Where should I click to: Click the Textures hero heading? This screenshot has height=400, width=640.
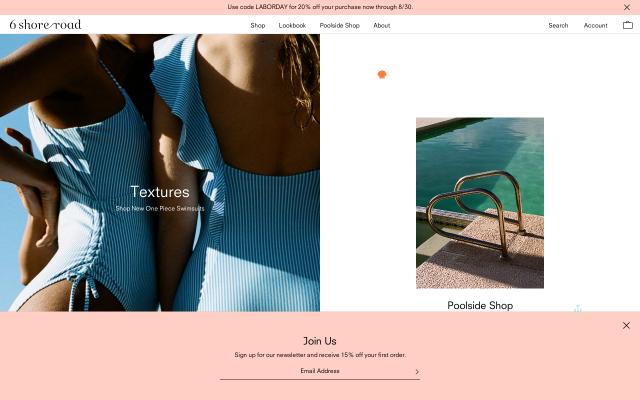point(160,192)
